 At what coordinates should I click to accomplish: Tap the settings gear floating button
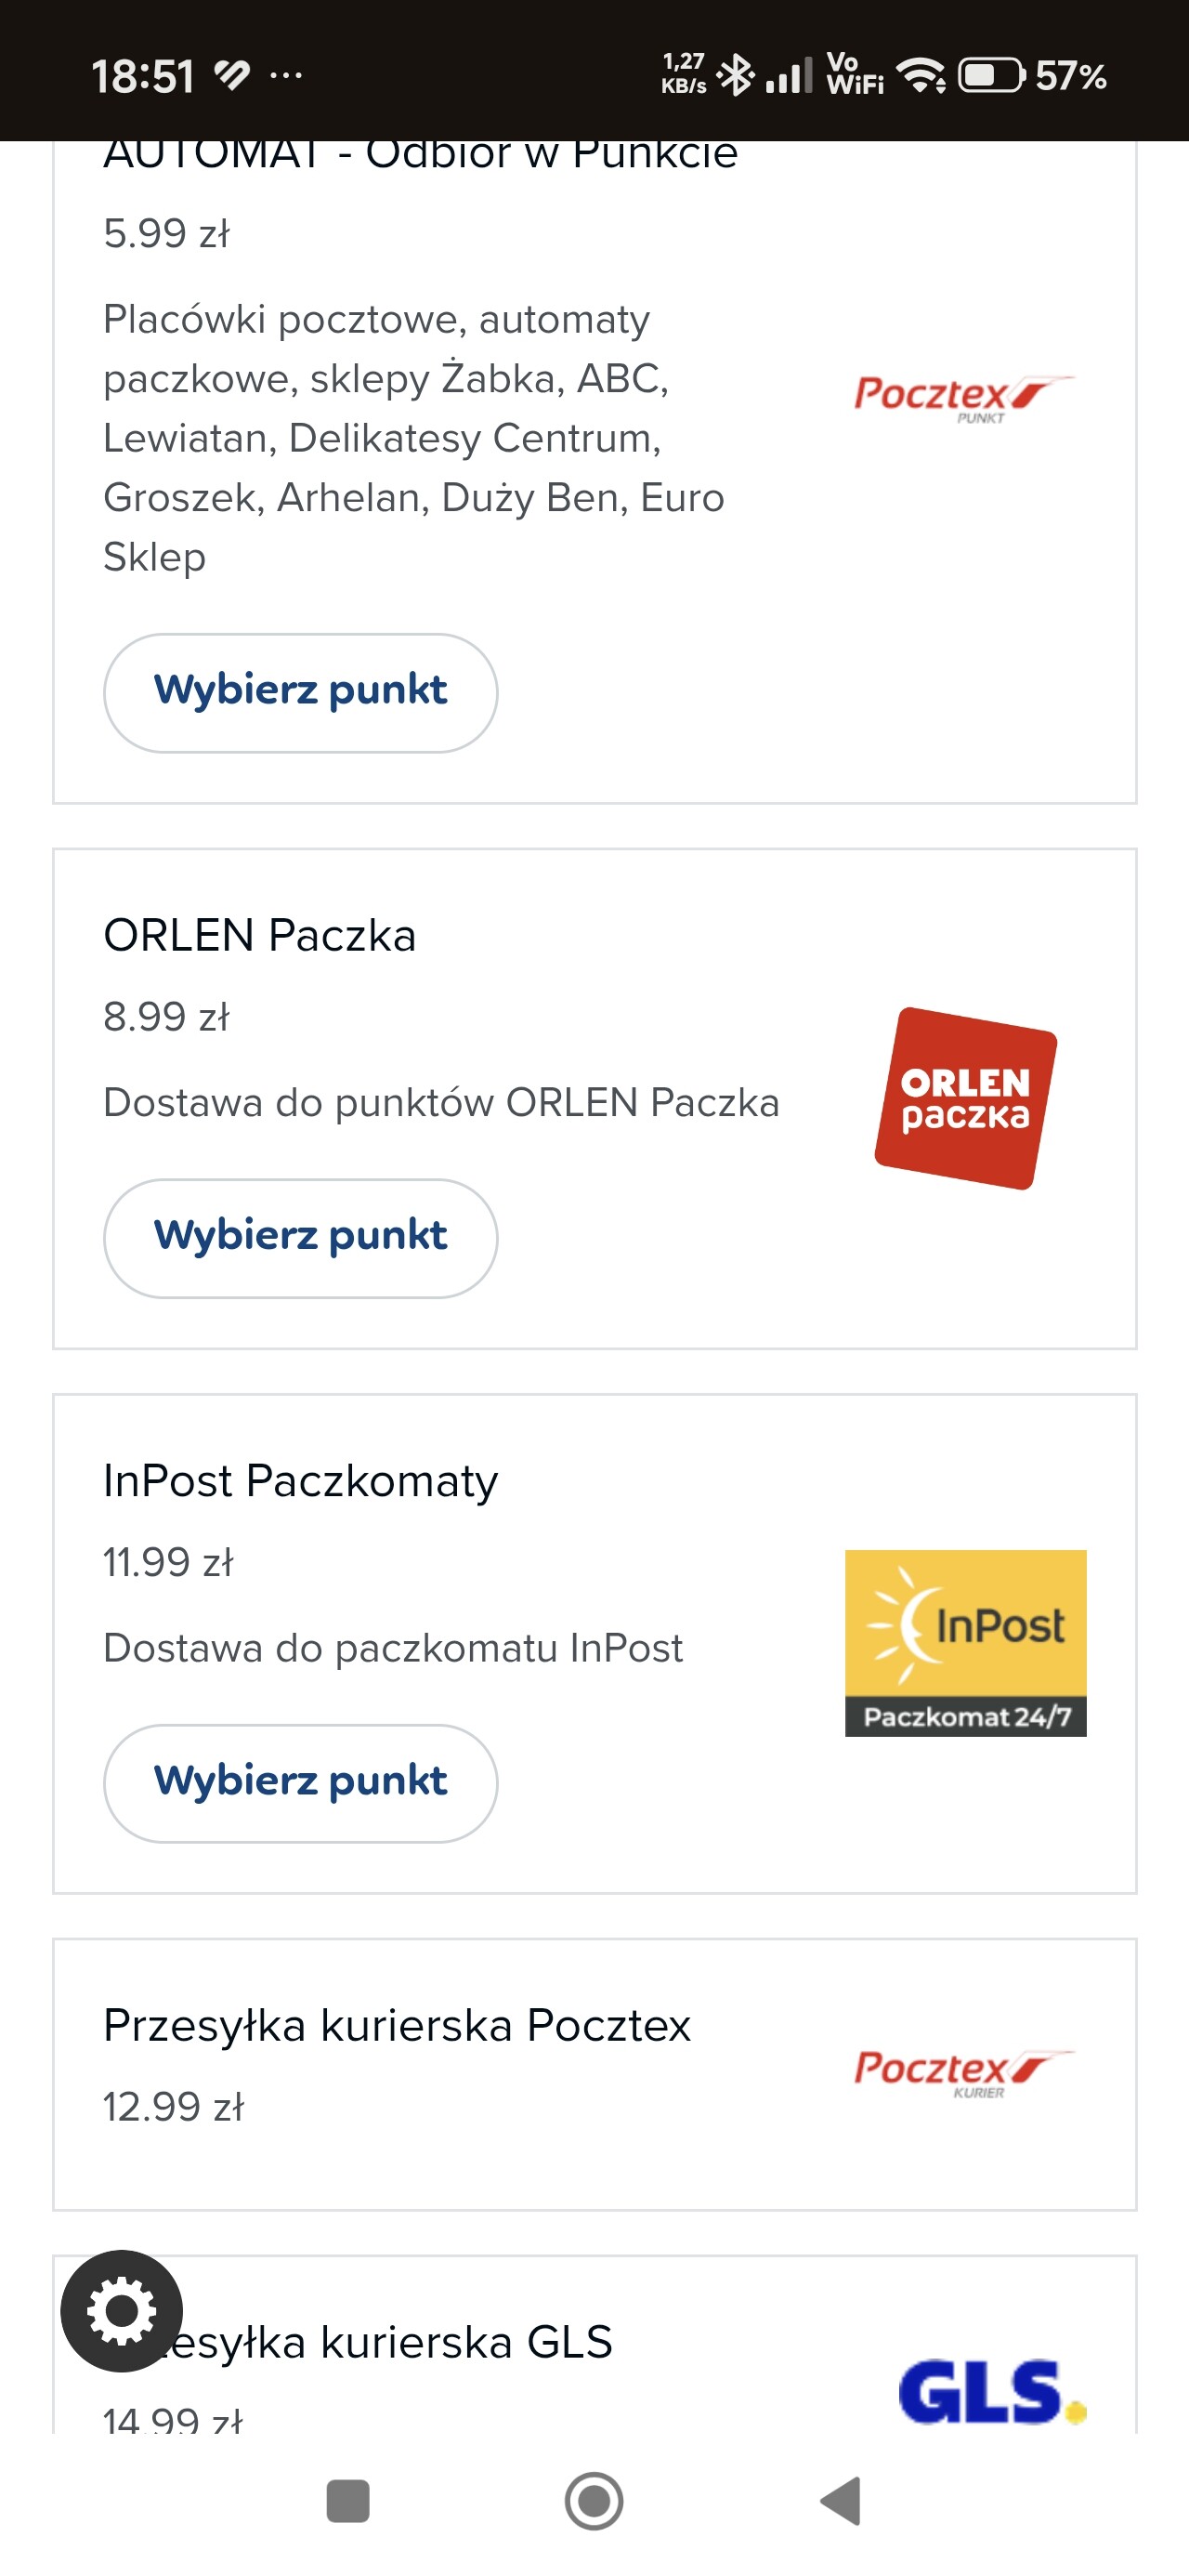pyautogui.click(x=121, y=2310)
